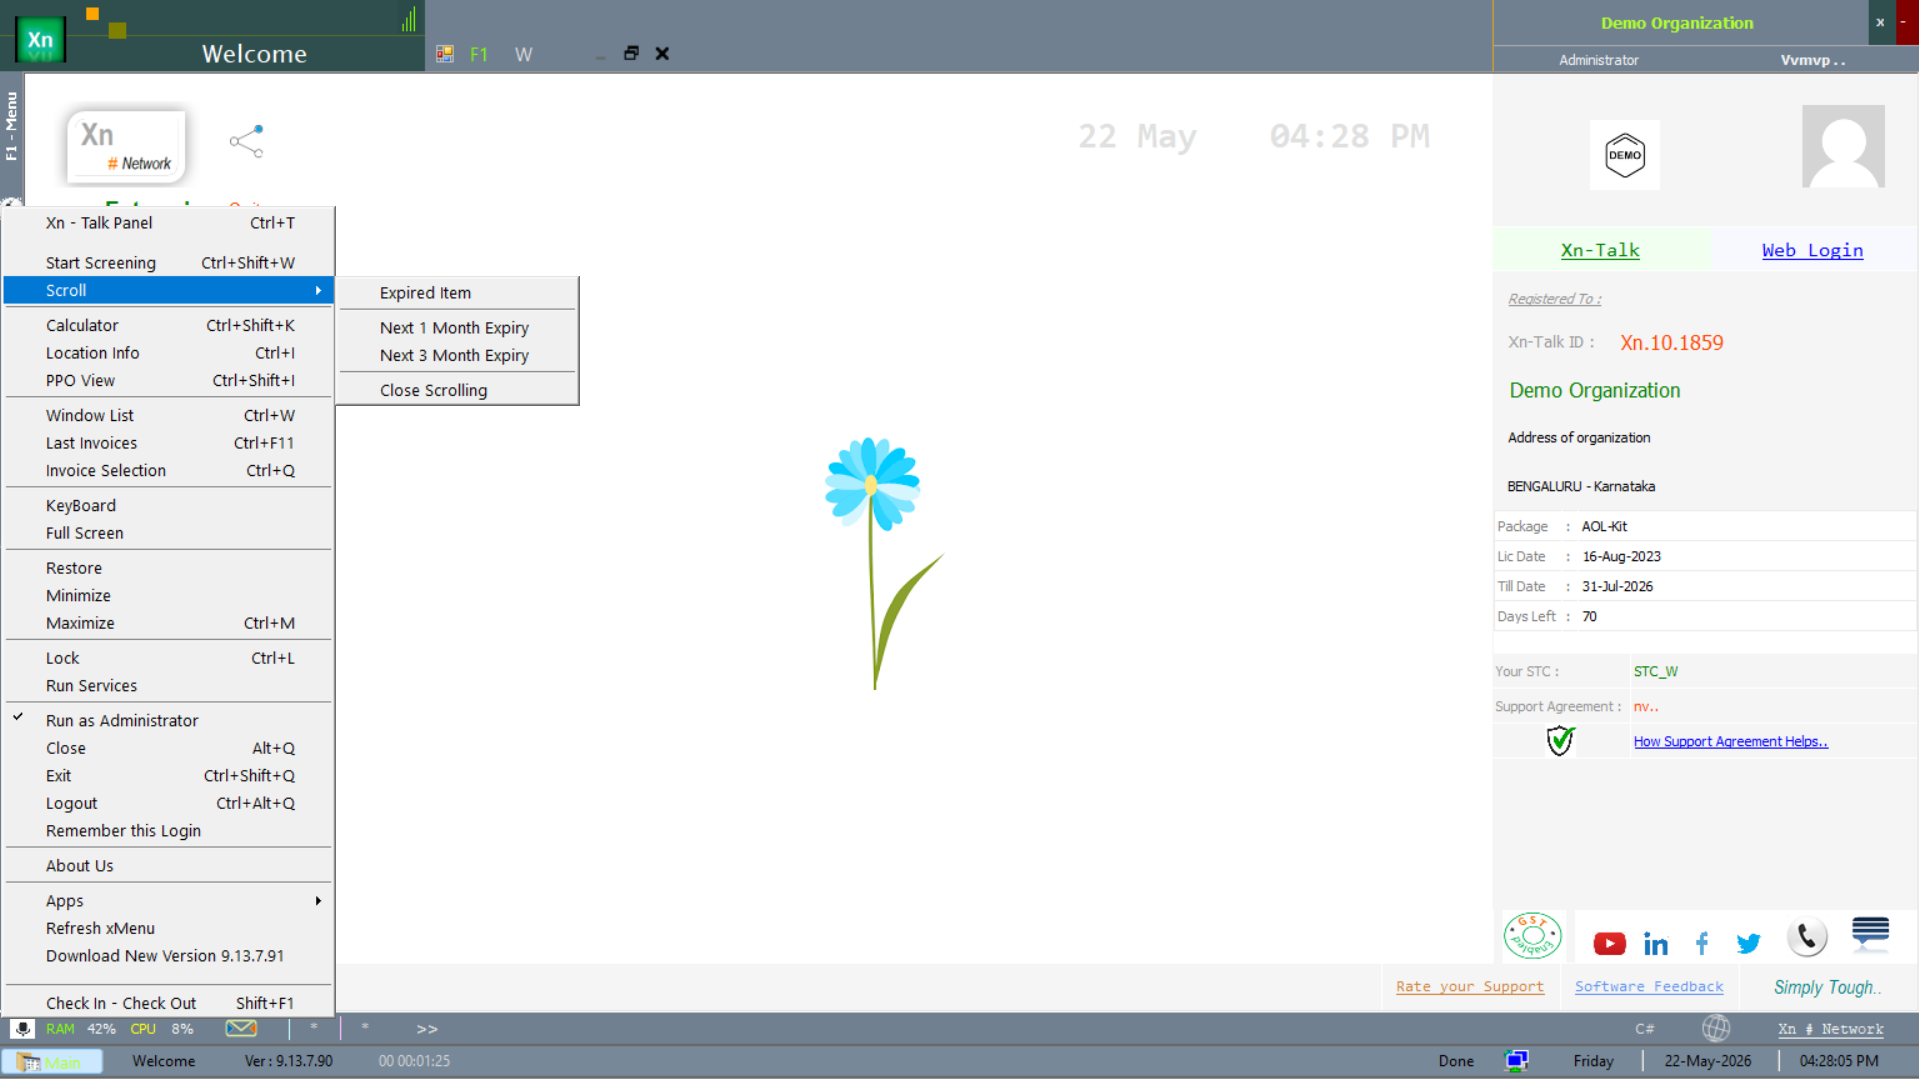Click the microphone icon in status bar
This screenshot has height=1079, width=1919.
(22, 1028)
